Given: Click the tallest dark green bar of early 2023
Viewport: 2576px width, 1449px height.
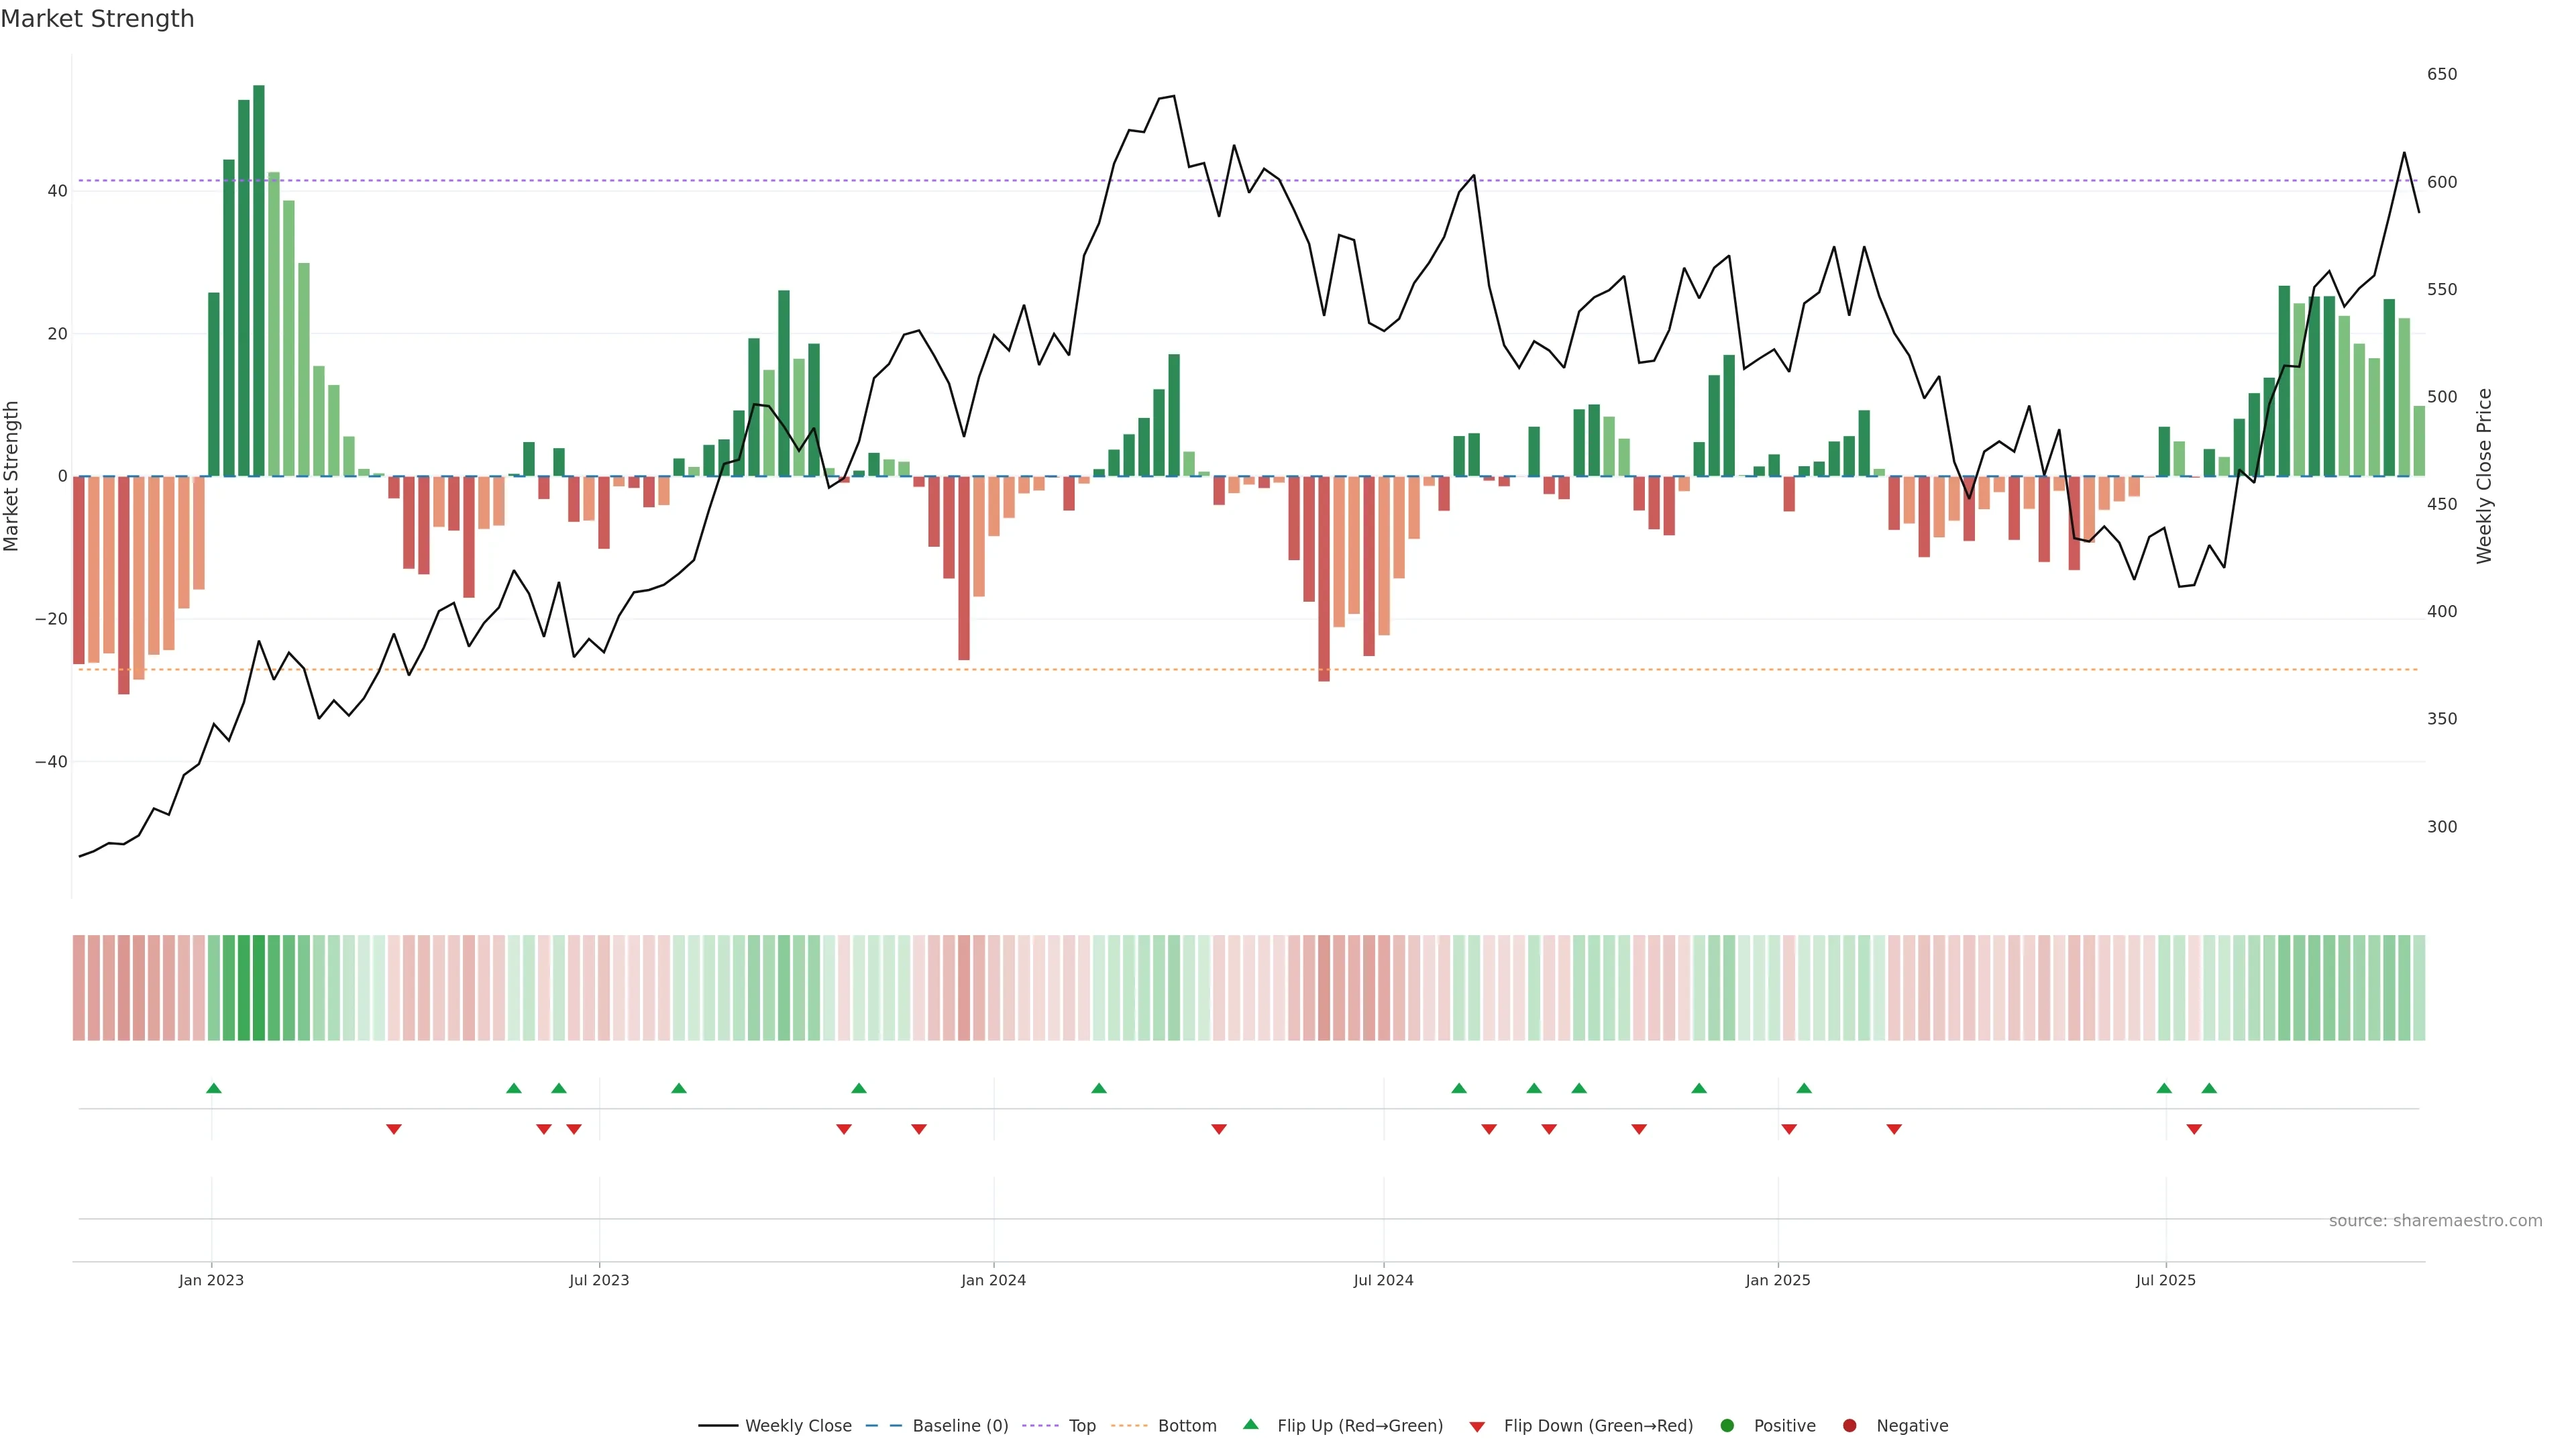Looking at the screenshot, I should pyautogui.click(x=259, y=280).
